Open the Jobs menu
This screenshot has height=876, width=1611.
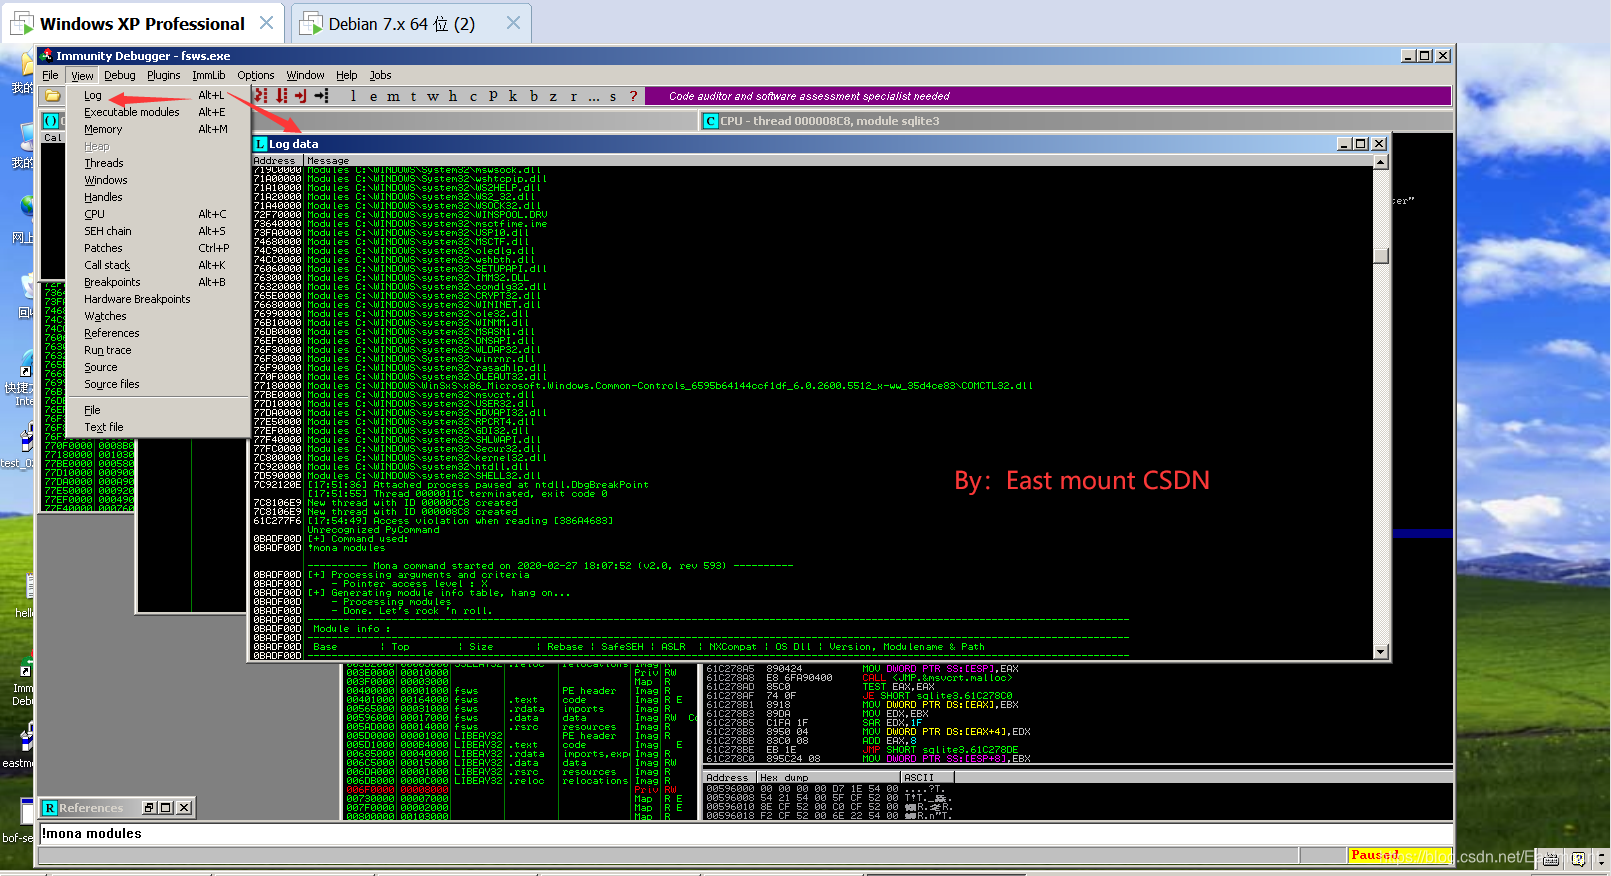point(380,75)
